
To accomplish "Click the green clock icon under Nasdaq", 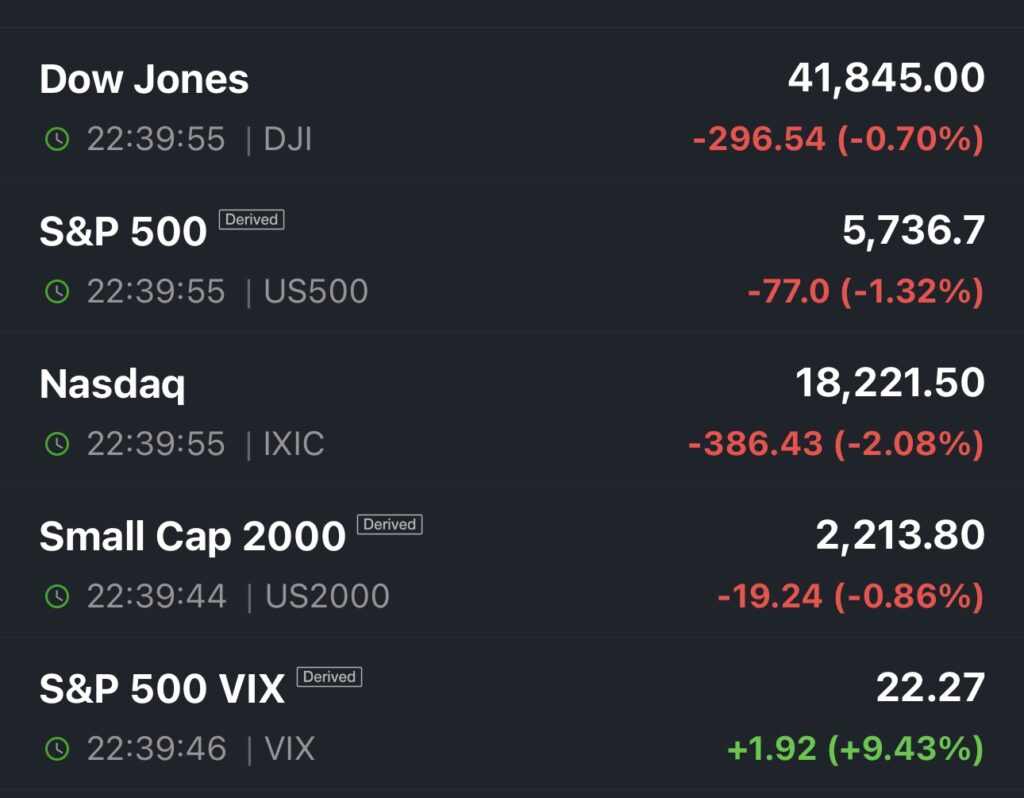I will 57,444.
